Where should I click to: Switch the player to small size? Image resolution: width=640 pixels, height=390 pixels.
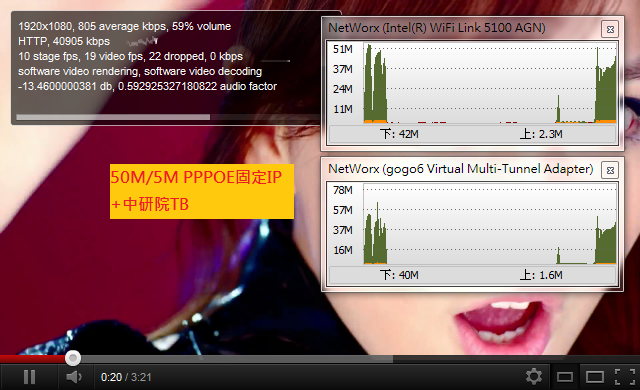(565, 377)
